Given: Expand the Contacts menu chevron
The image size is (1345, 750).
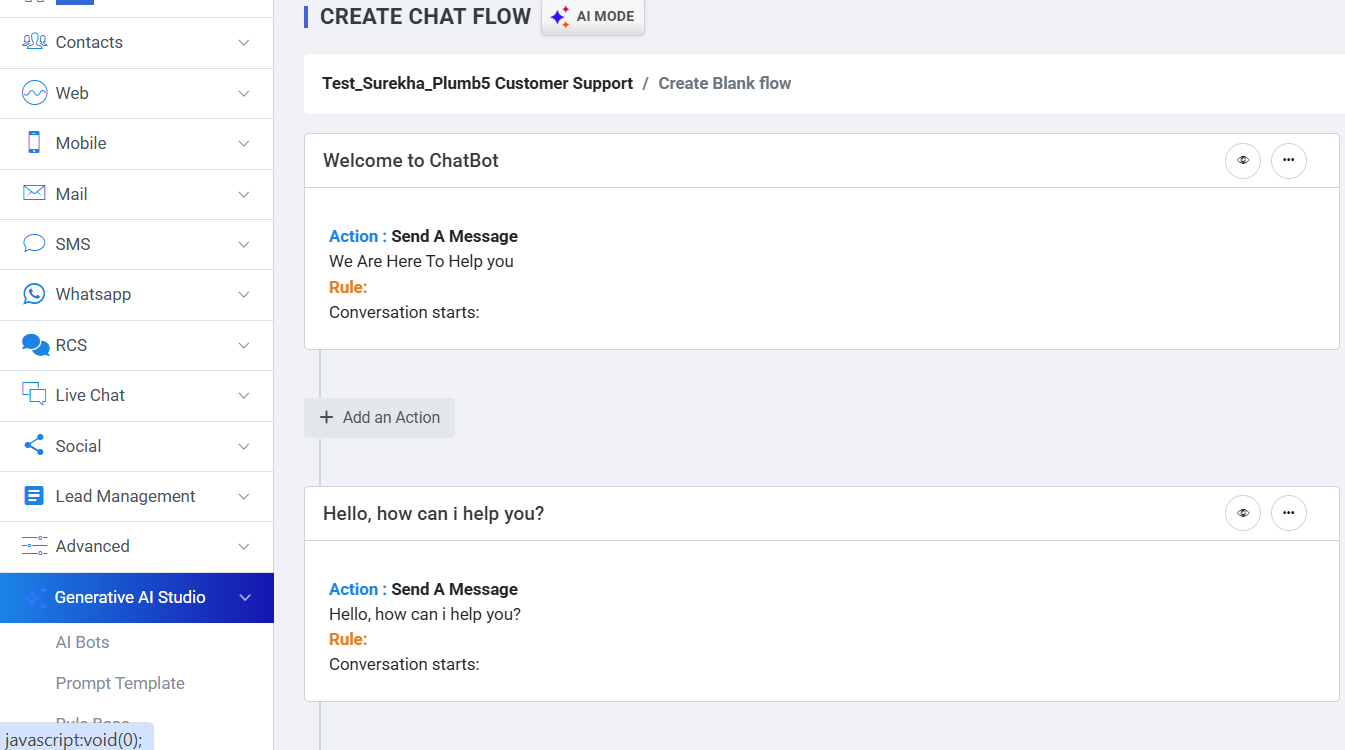Looking at the screenshot, I should pos(244,42).
